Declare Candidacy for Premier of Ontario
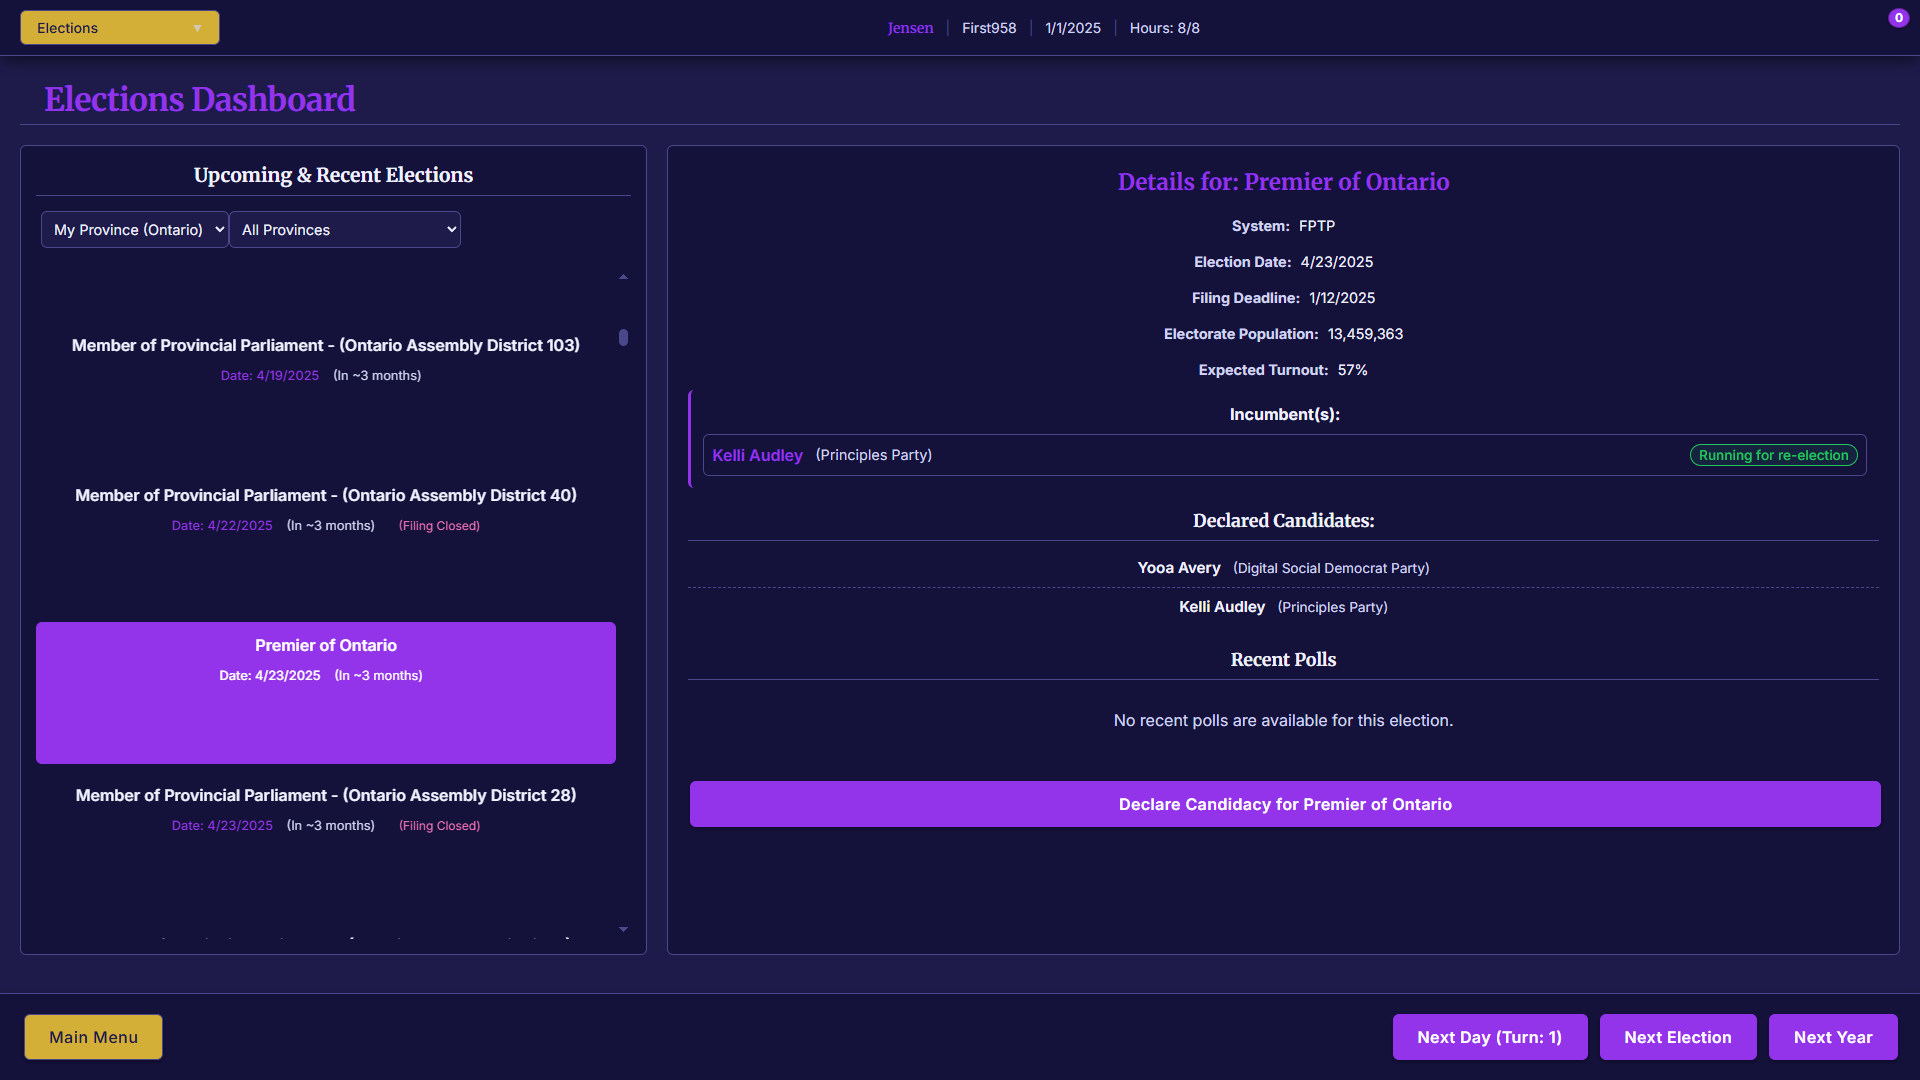 1284,804
